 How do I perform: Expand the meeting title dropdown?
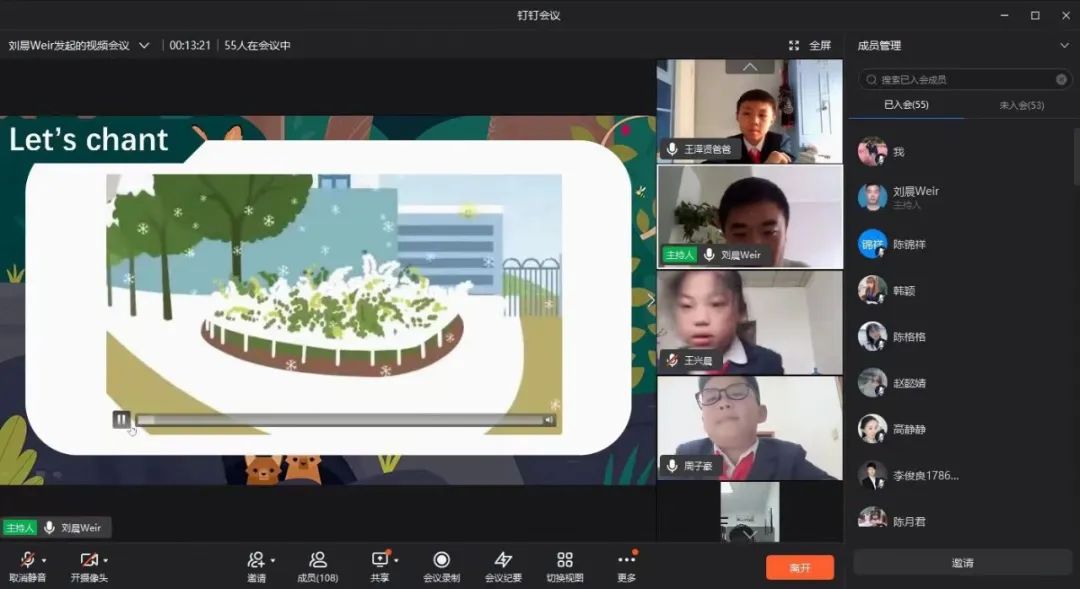pyautogui.click(x=144, y=45)
